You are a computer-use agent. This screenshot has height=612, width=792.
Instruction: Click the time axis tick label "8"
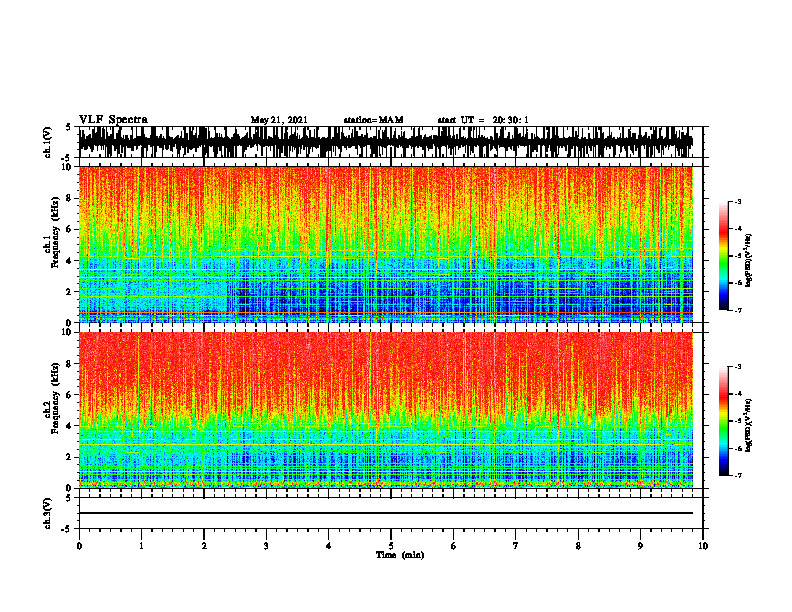[x=578, y=546]
